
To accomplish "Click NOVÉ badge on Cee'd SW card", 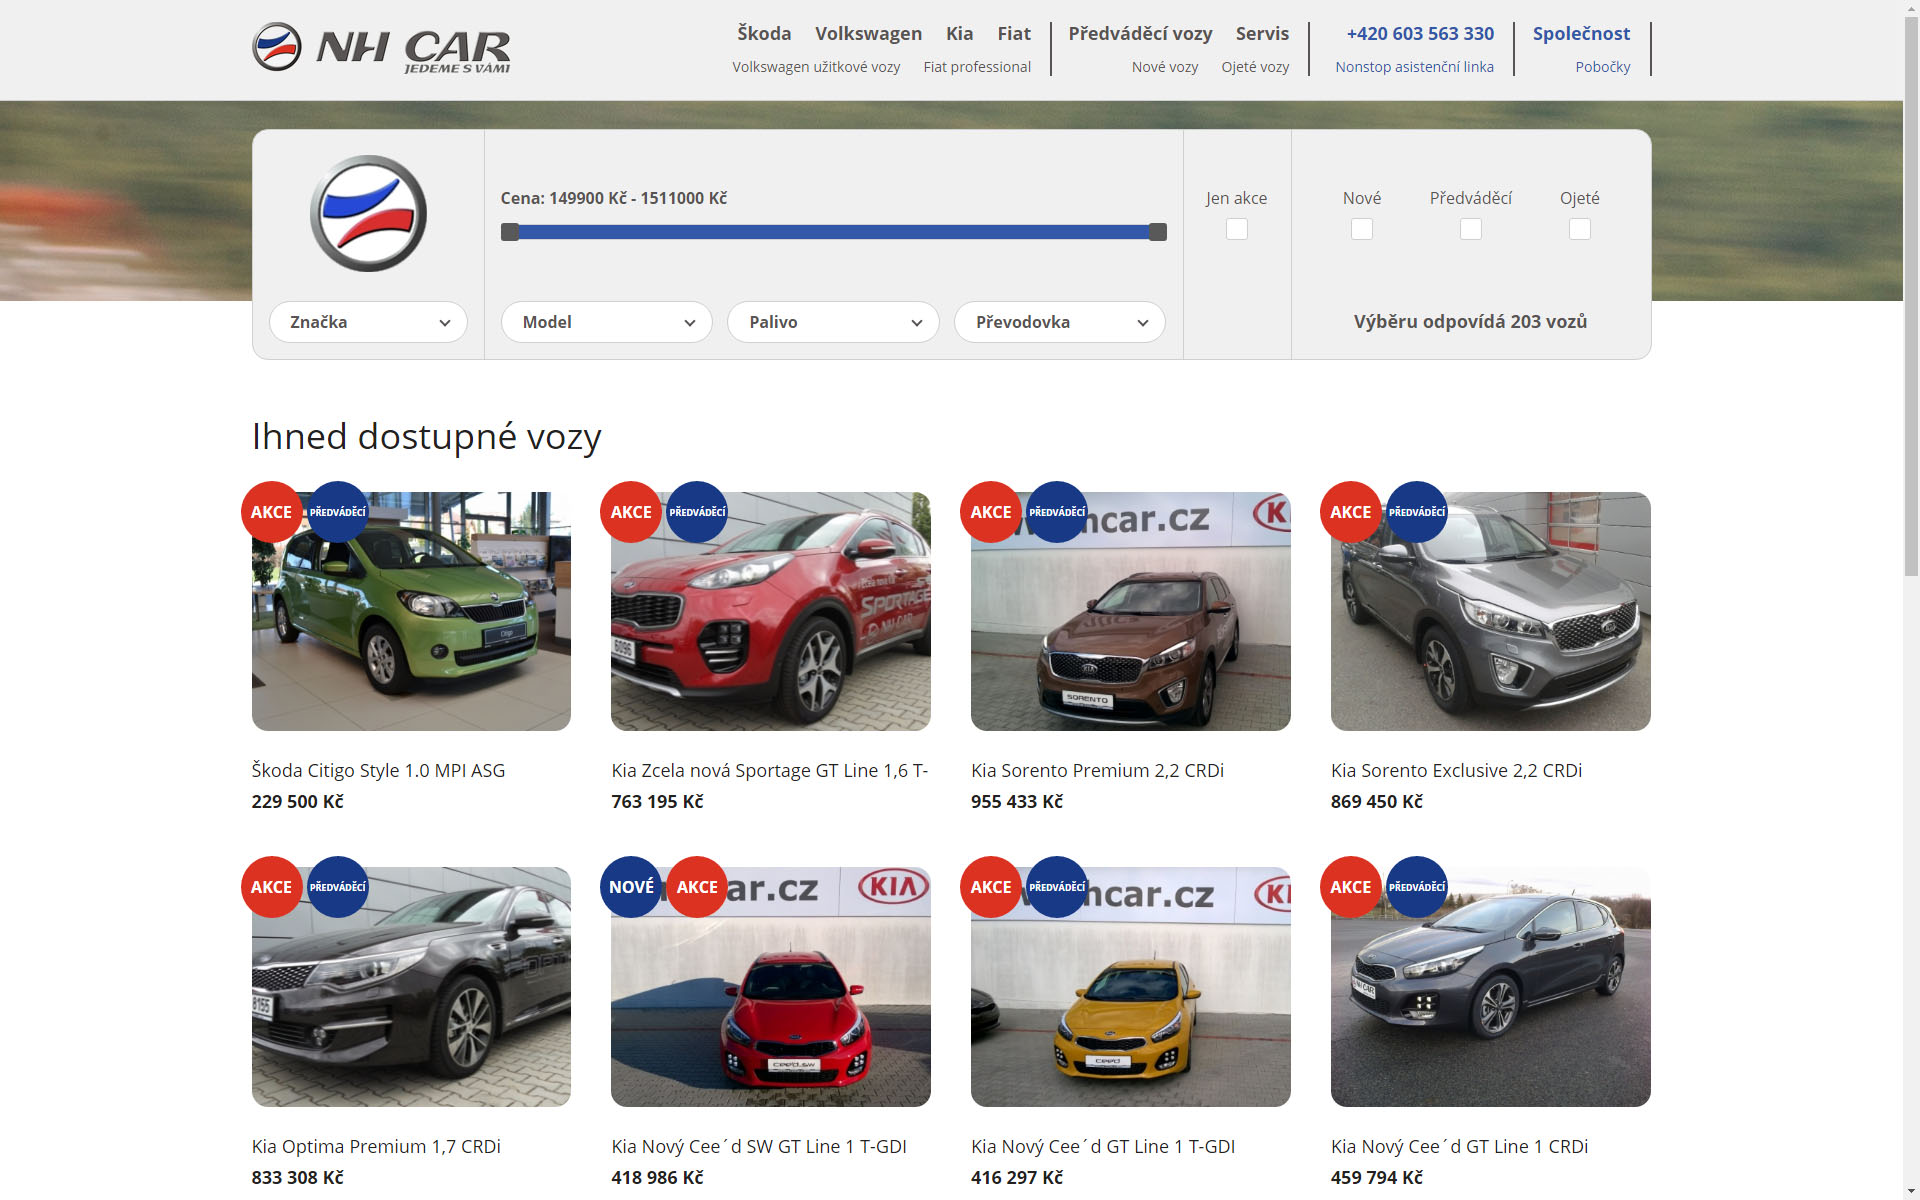I will tap(631, 887).
